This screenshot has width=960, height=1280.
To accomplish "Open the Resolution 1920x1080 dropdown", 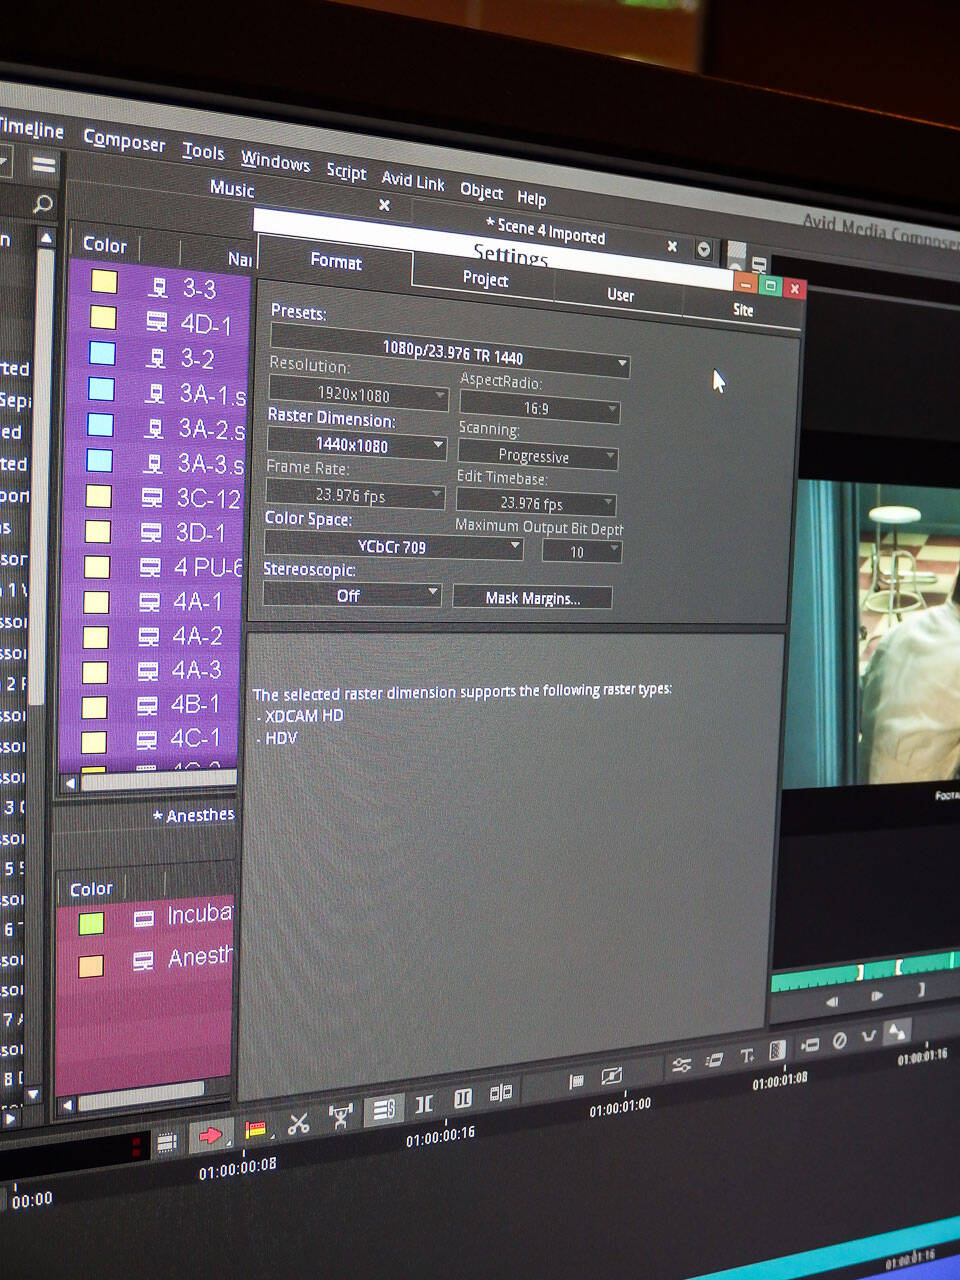I will (x=359, y=393).
